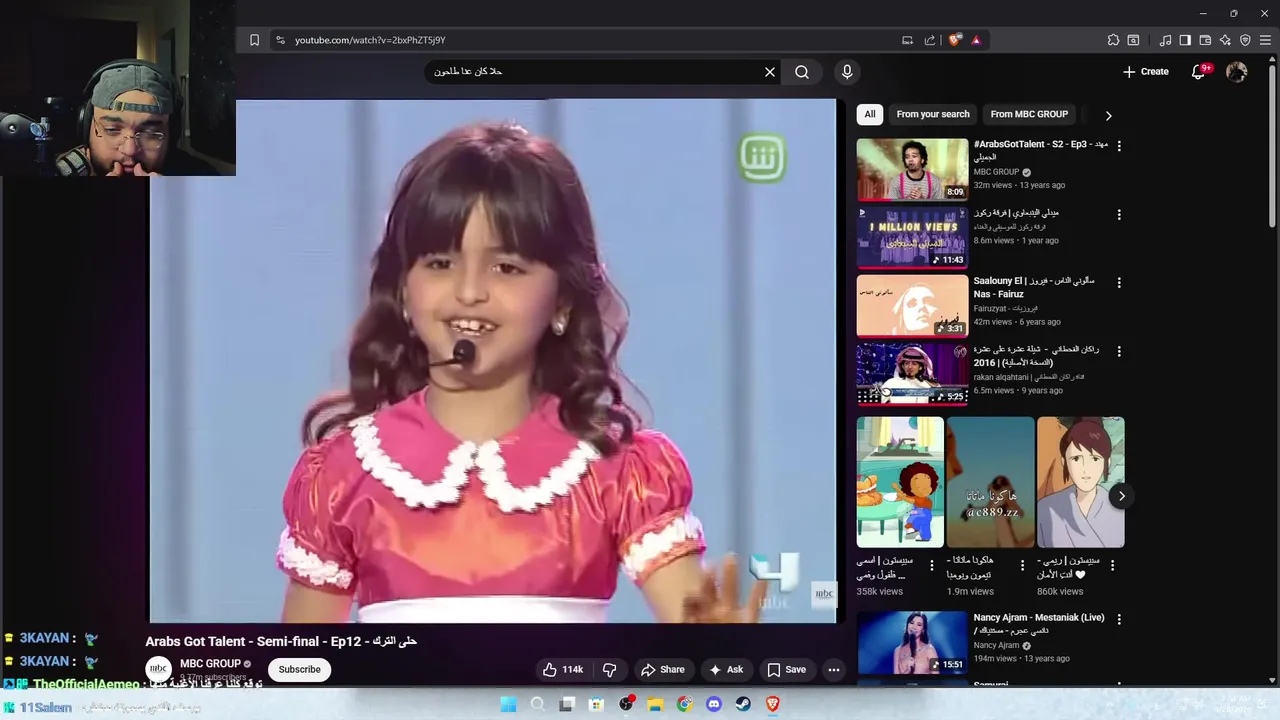Click the MBC GROUP channel under S2 Ep3 video
The width and height of the screenshot is (1280, 720).
coord(996,172)
